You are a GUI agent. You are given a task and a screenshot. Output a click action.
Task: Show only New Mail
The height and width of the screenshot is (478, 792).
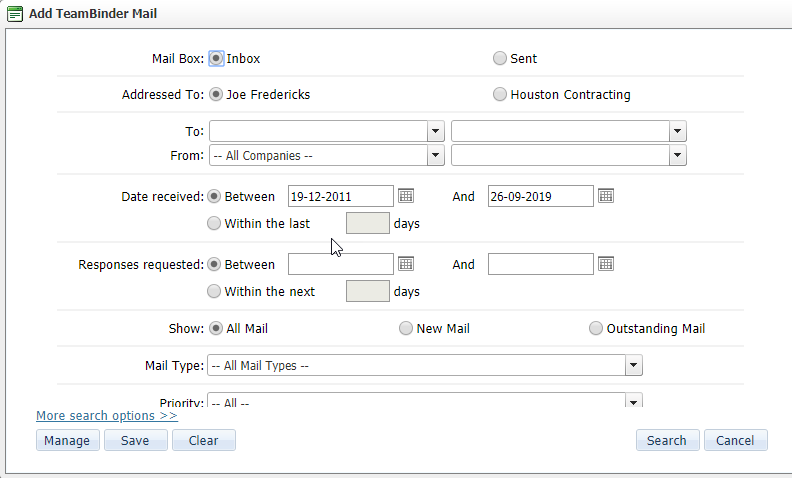[406, 328]
